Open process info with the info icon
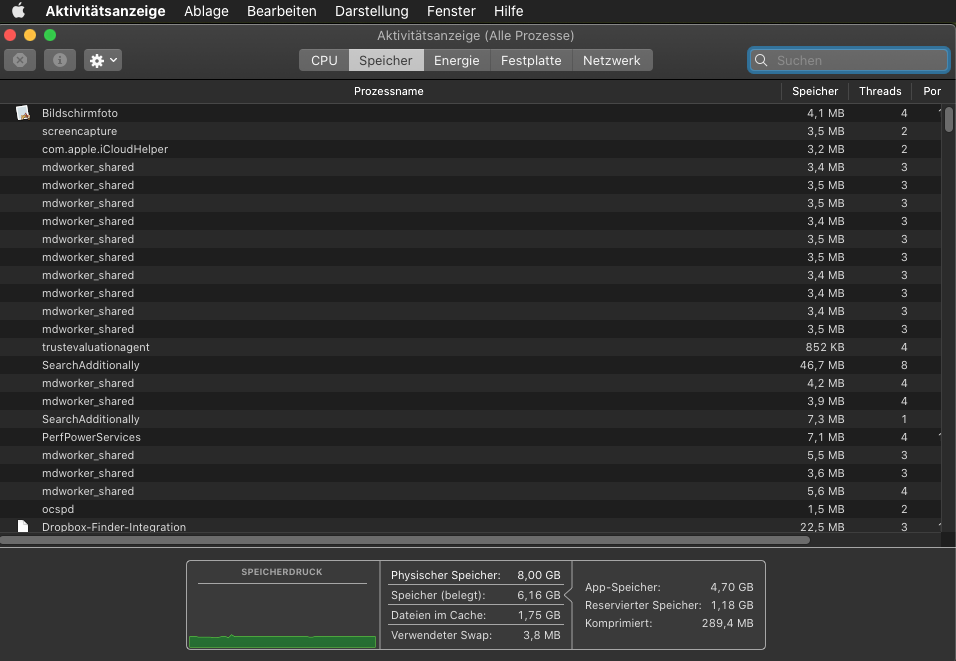The width and height of the screenshot is (956, 661). coord(59,60)
